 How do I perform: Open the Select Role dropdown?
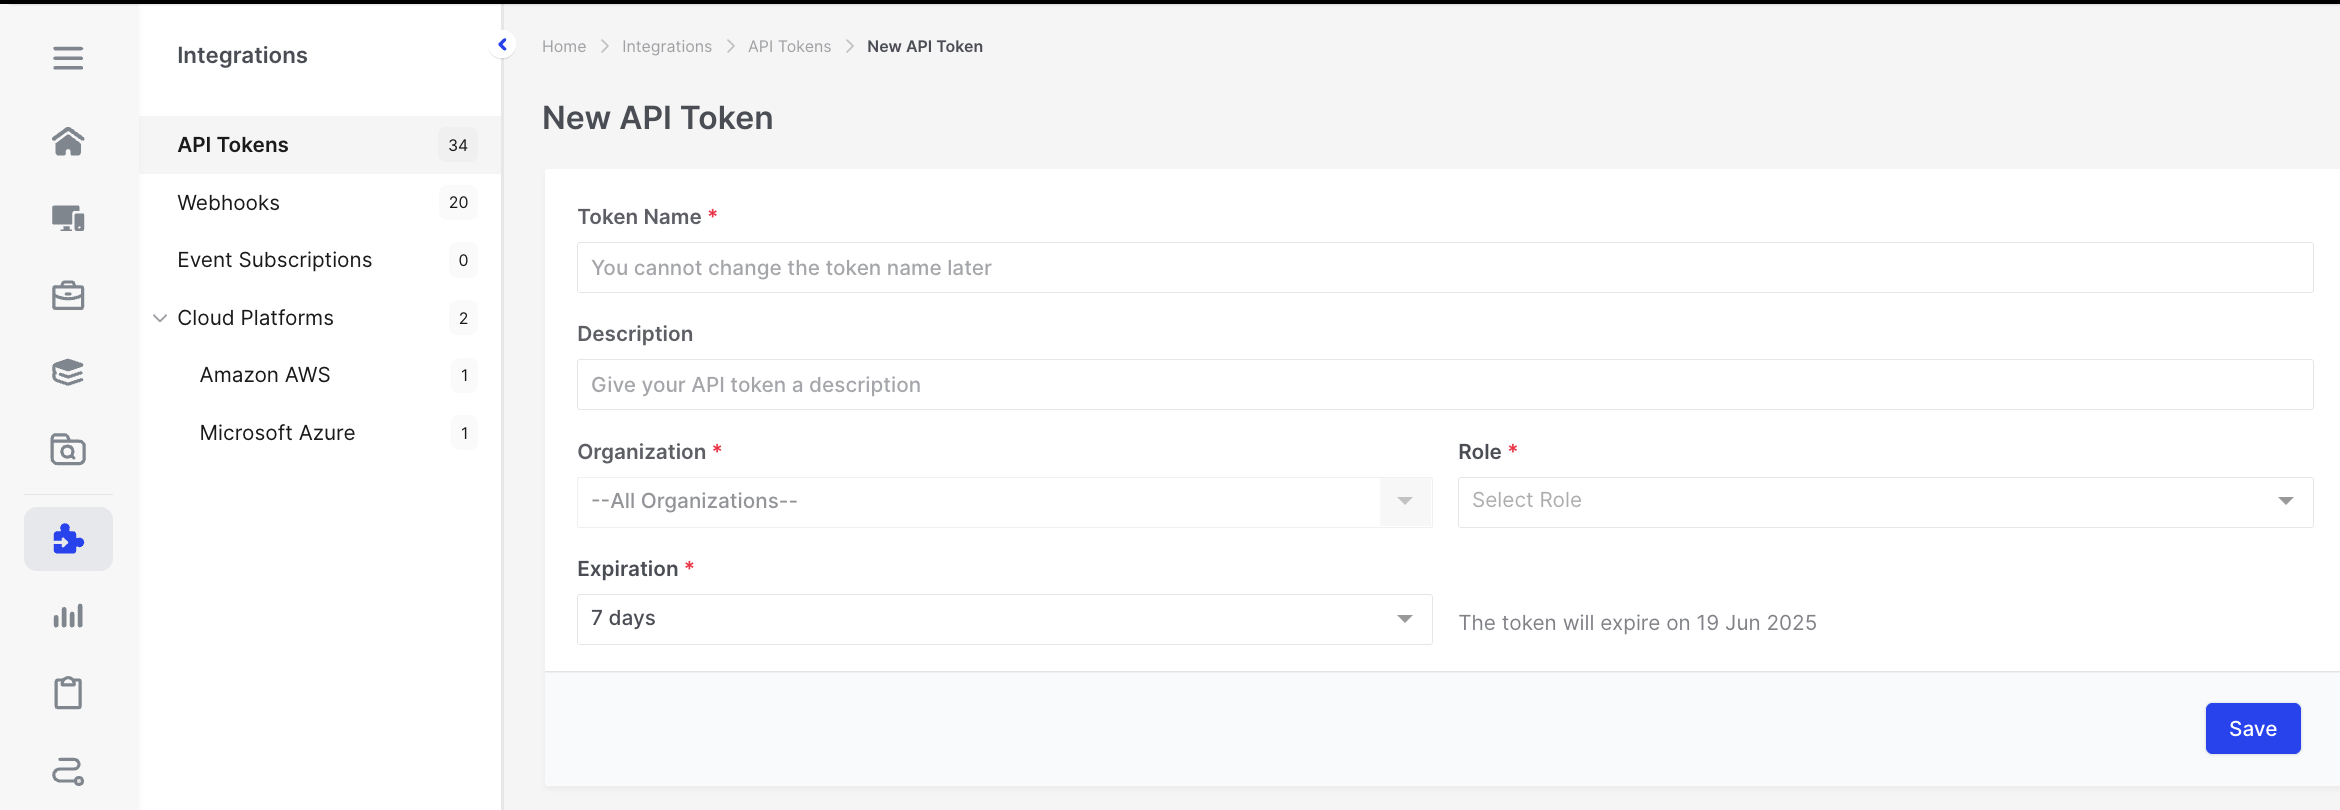click(1884, 502)
